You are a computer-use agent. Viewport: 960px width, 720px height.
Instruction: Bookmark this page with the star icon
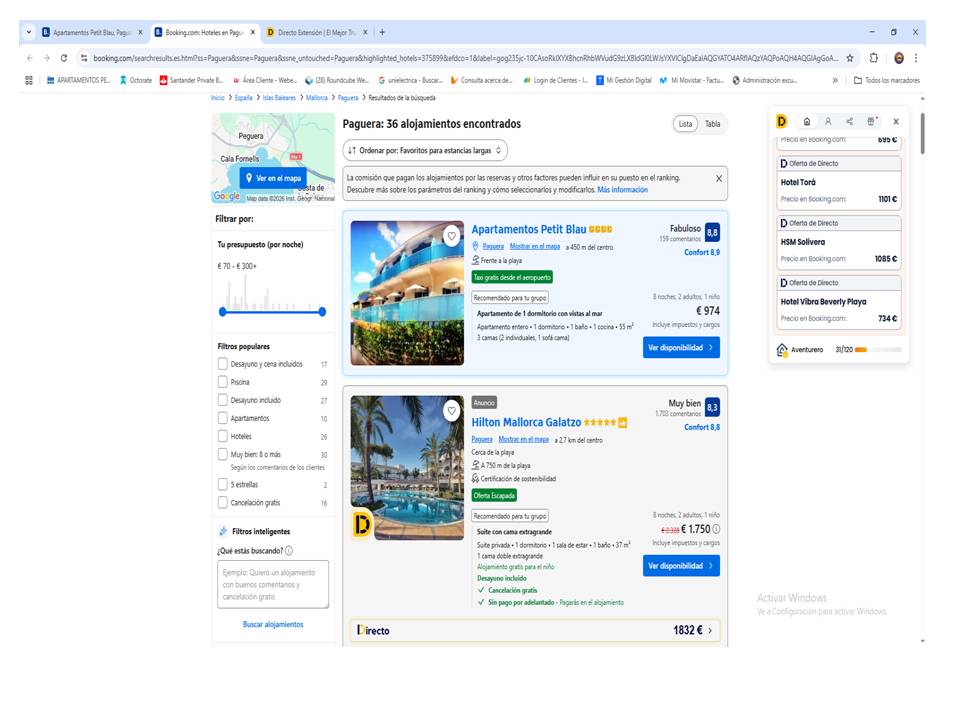850,58
